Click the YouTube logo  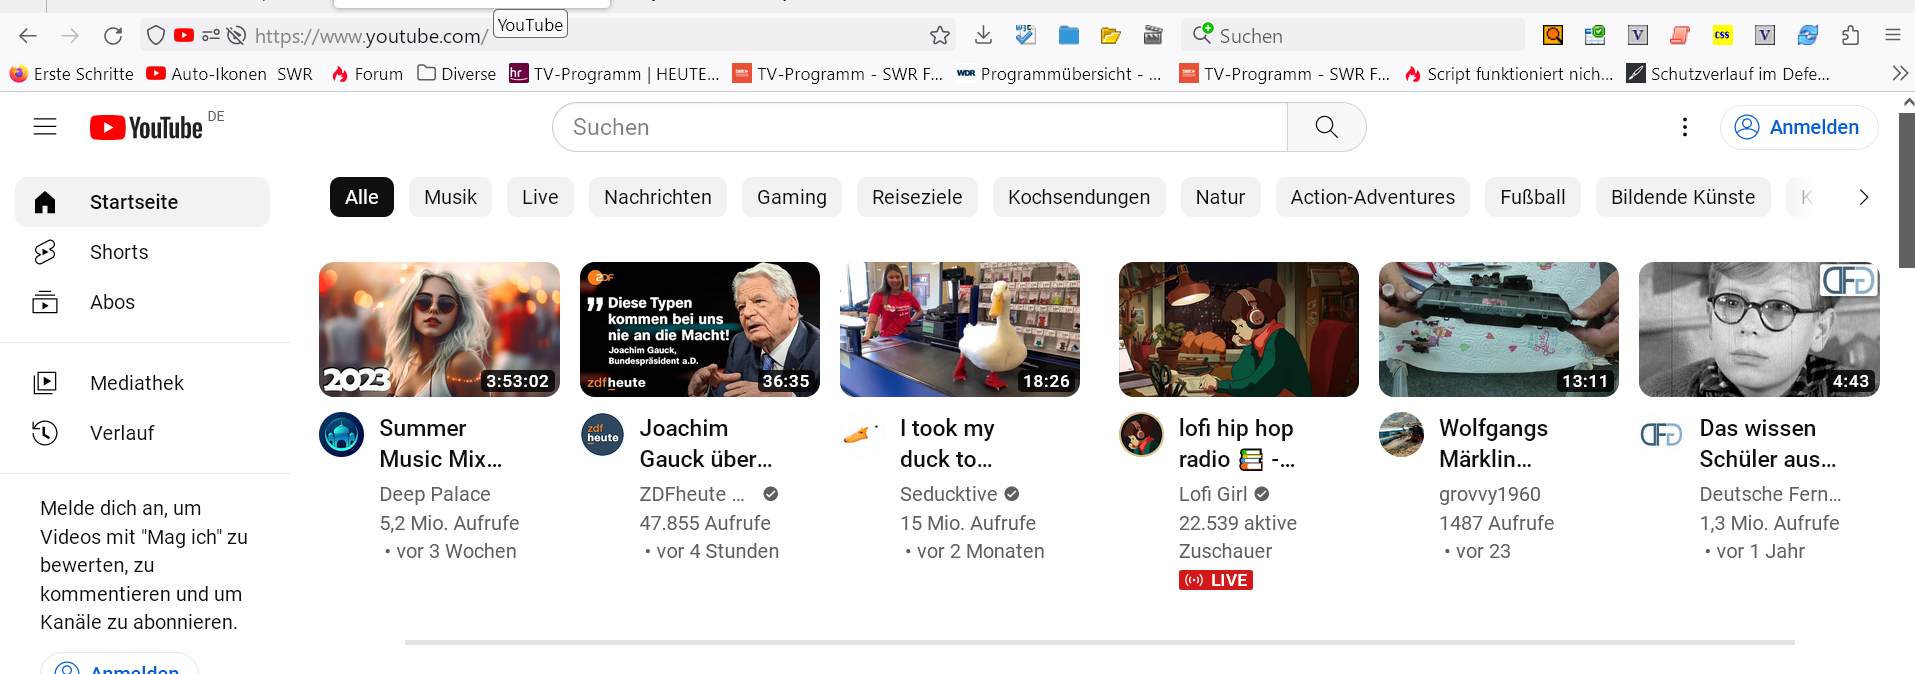146,127
